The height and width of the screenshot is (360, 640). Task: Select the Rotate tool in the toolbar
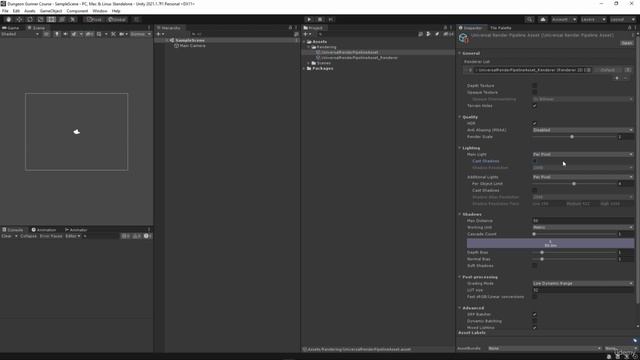[30, 20]
